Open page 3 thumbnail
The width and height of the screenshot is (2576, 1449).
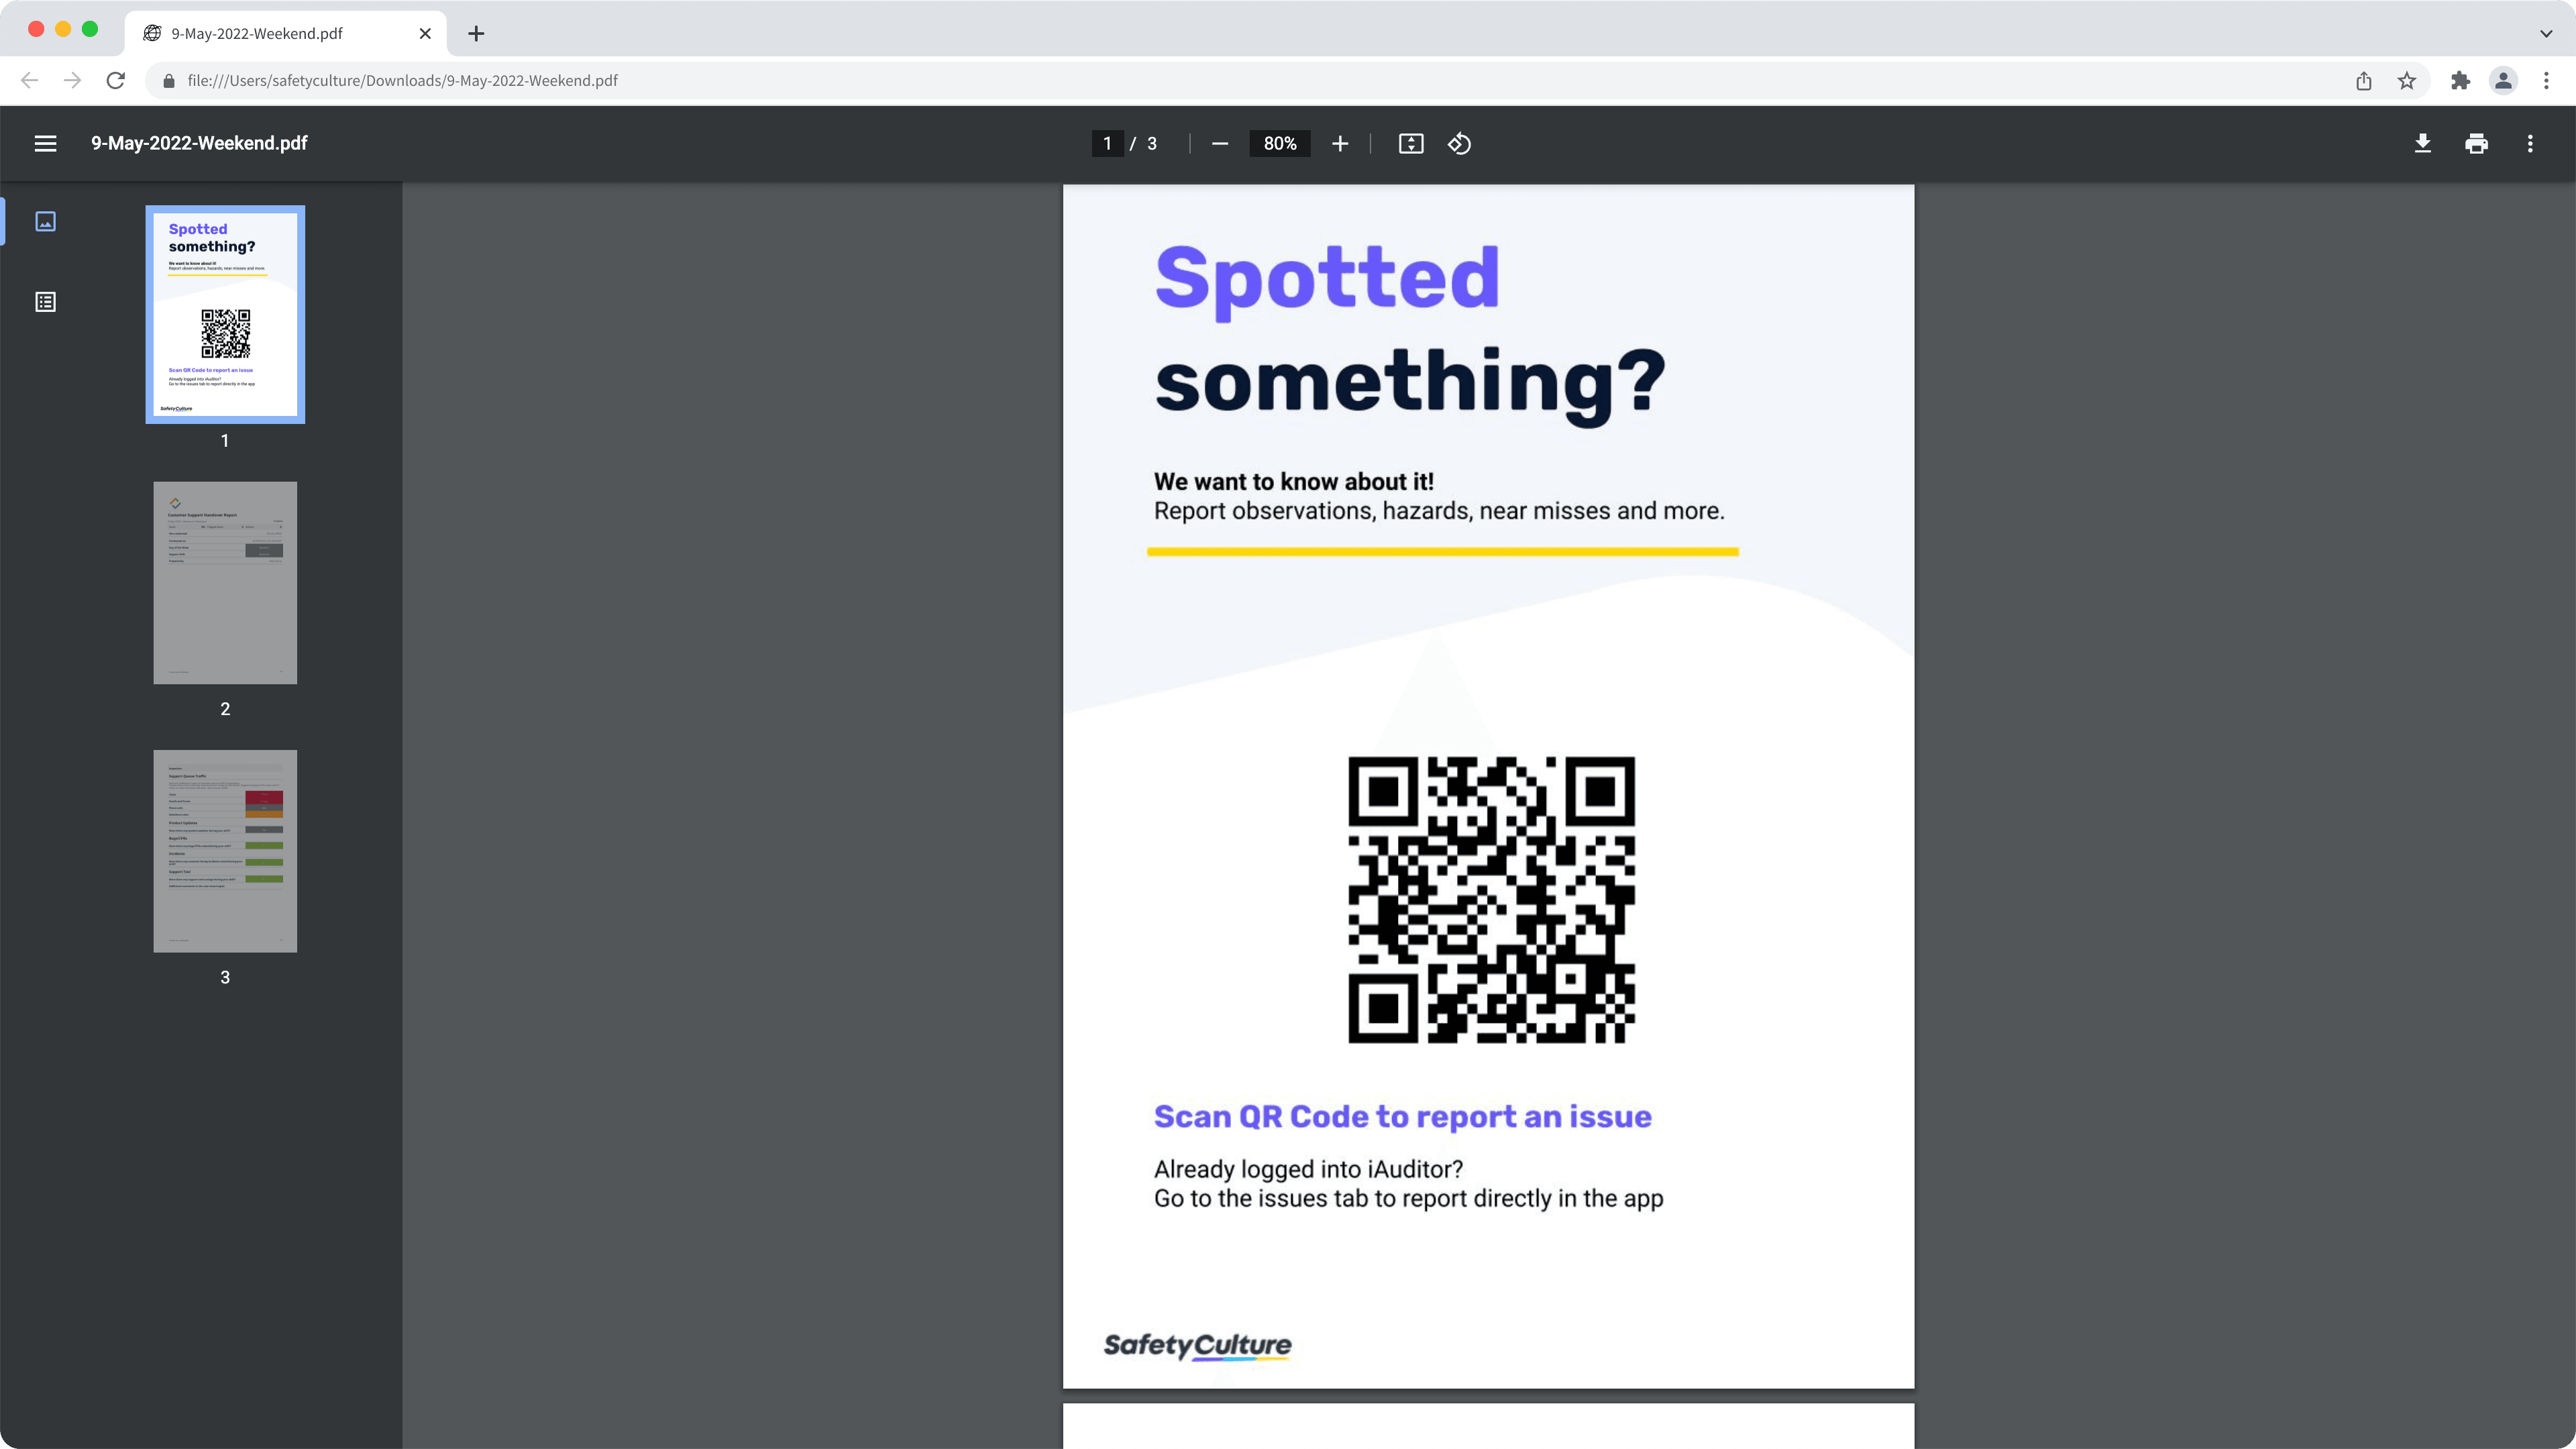click(225, 851)
